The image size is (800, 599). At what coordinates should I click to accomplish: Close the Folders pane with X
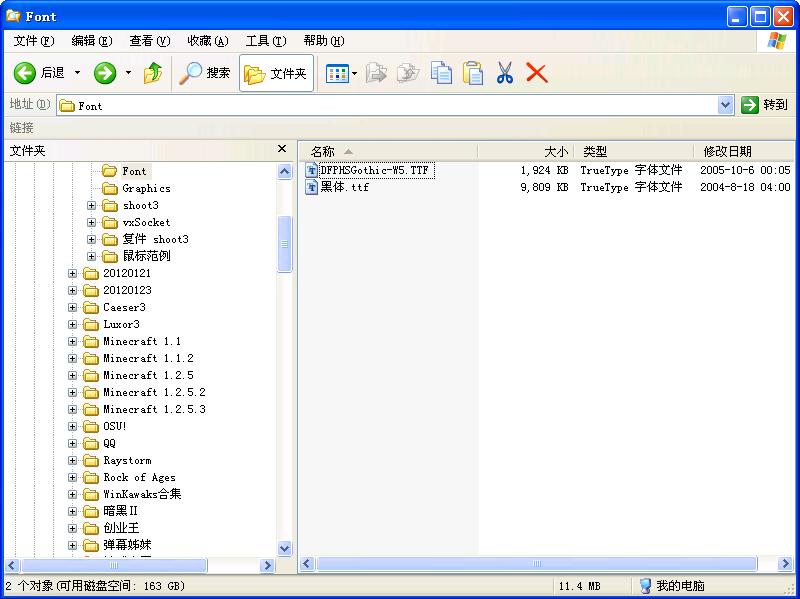click(x=282, y=149)
